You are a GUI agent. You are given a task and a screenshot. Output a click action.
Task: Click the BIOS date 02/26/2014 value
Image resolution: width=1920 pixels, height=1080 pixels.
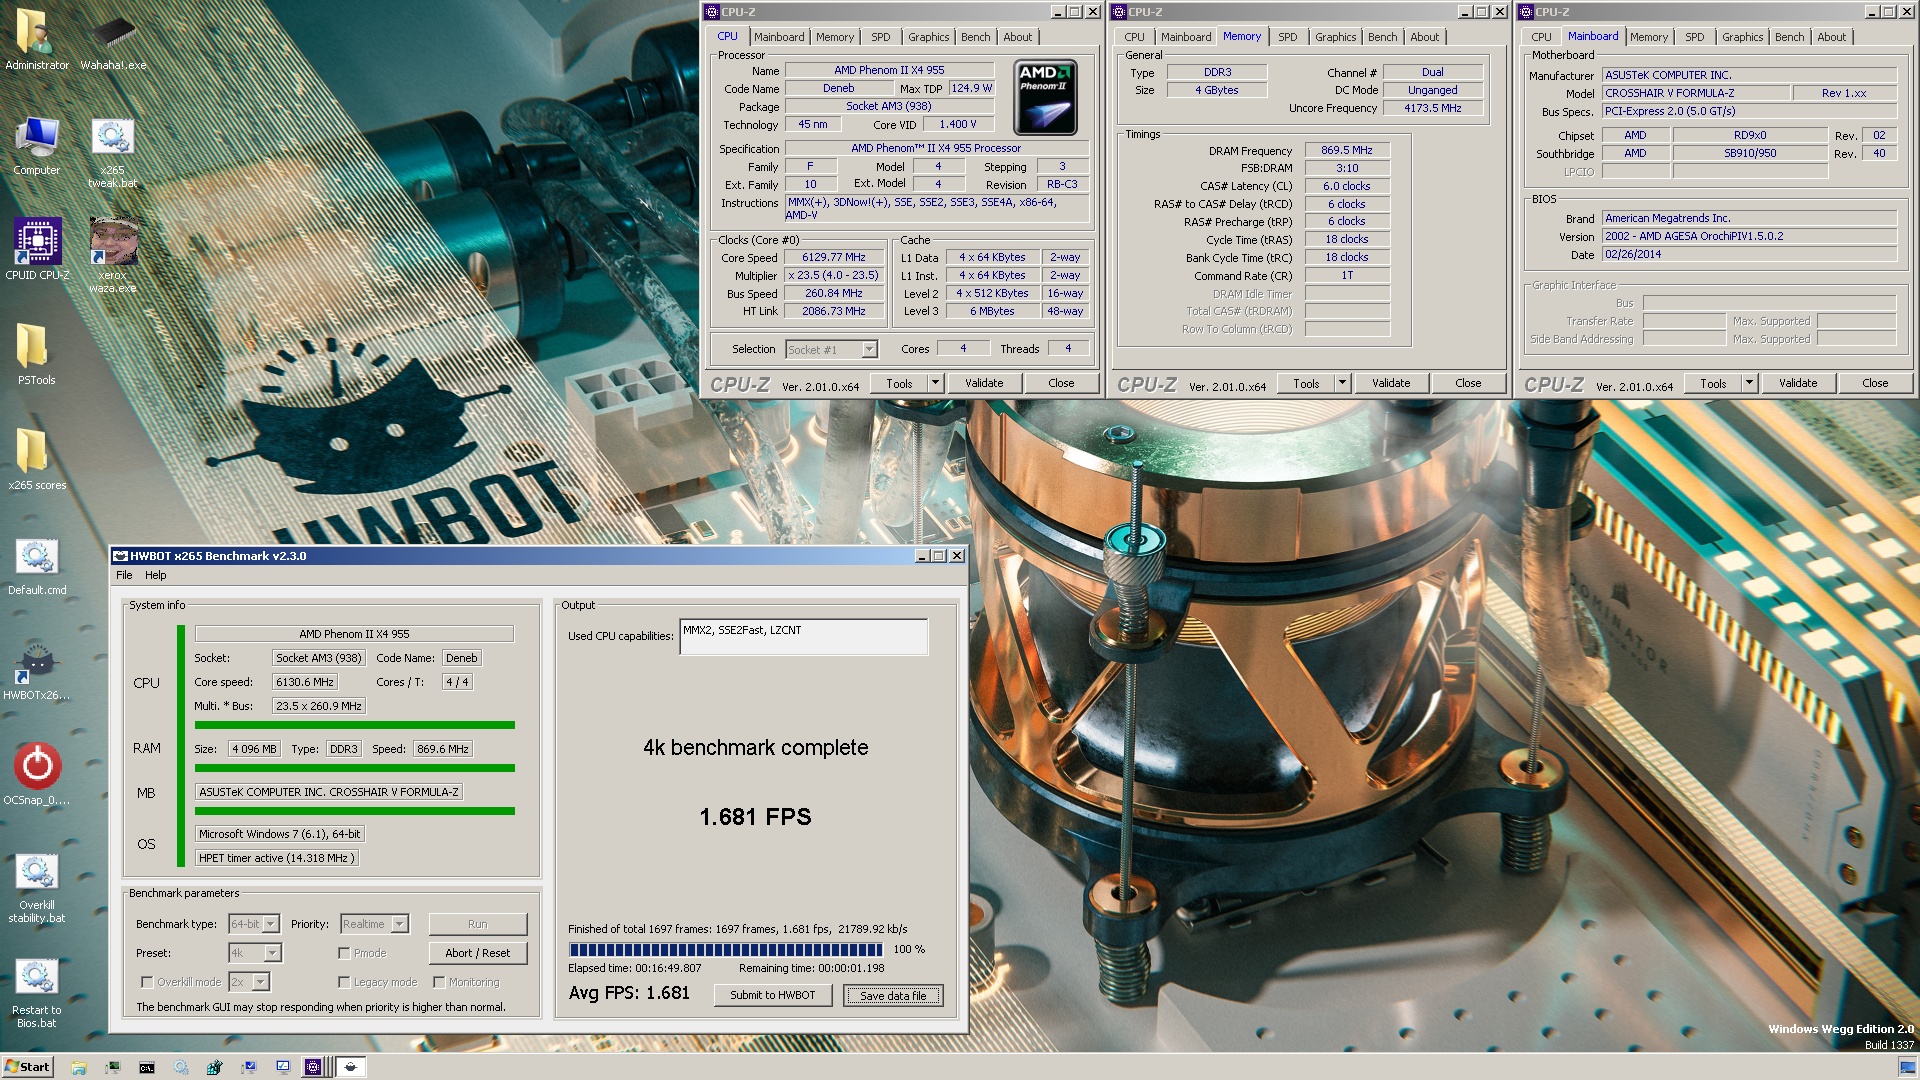coord(1749,254)
